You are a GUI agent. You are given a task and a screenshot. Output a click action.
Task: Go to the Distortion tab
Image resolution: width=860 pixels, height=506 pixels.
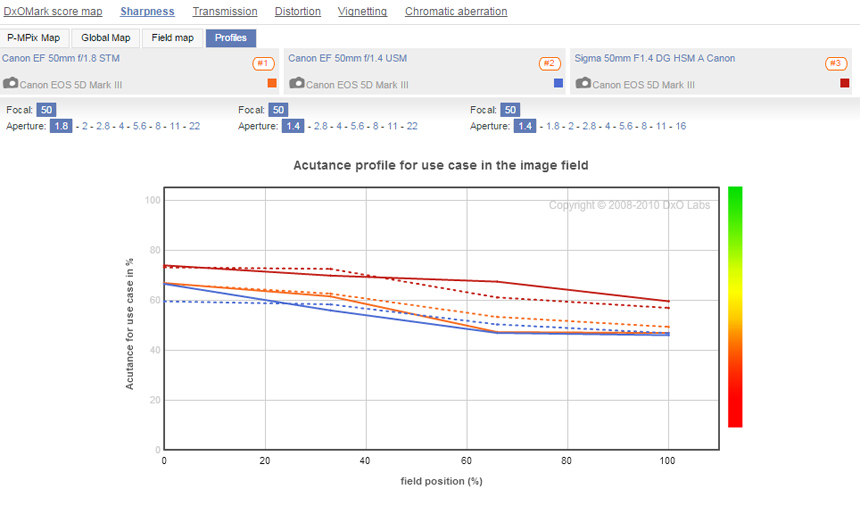[x=298, y=11]
